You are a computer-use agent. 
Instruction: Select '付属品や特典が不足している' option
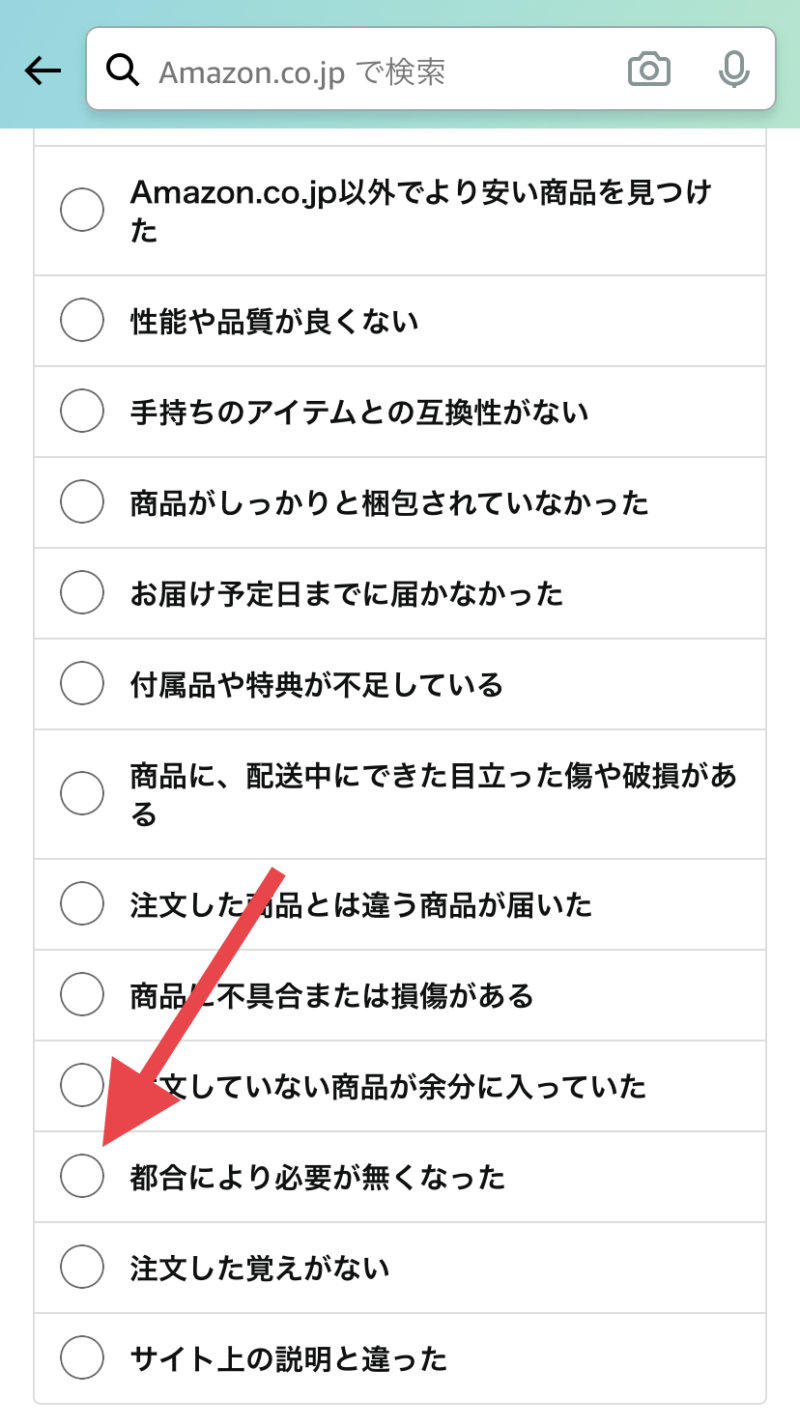pyautogui.click(x=82, y=684)
